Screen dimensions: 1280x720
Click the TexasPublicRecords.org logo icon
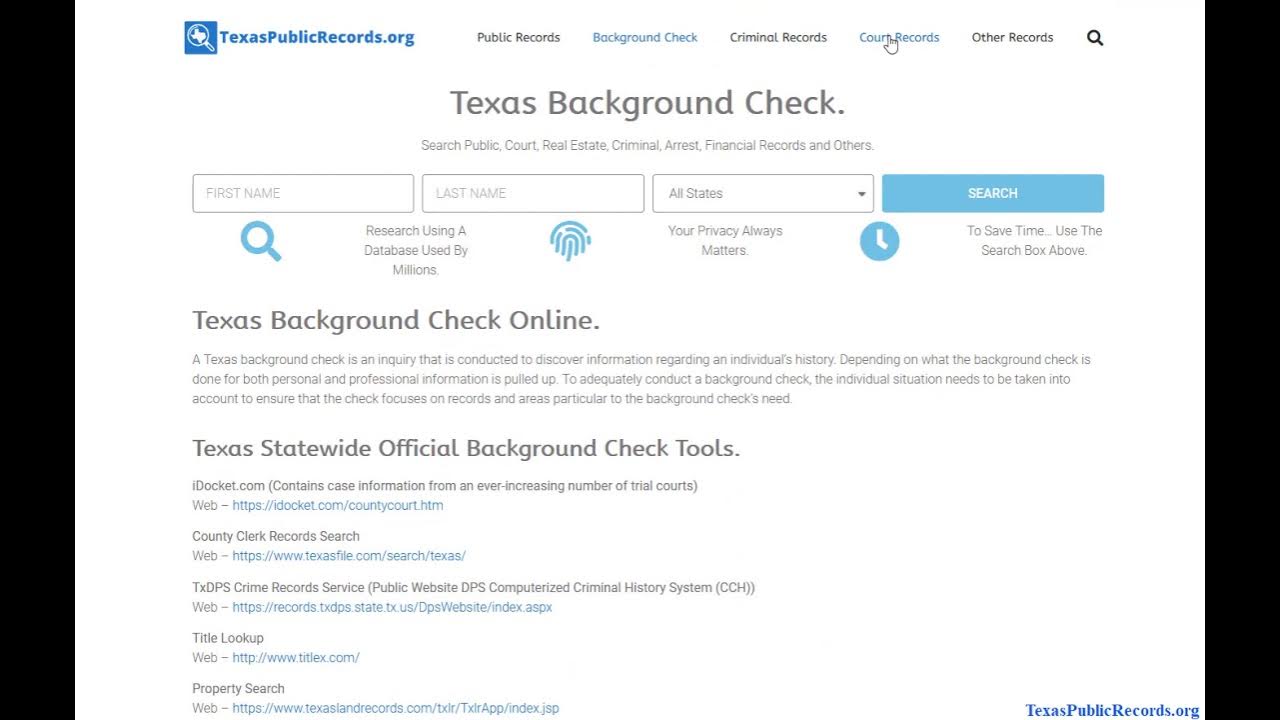(x=200, y=38)
